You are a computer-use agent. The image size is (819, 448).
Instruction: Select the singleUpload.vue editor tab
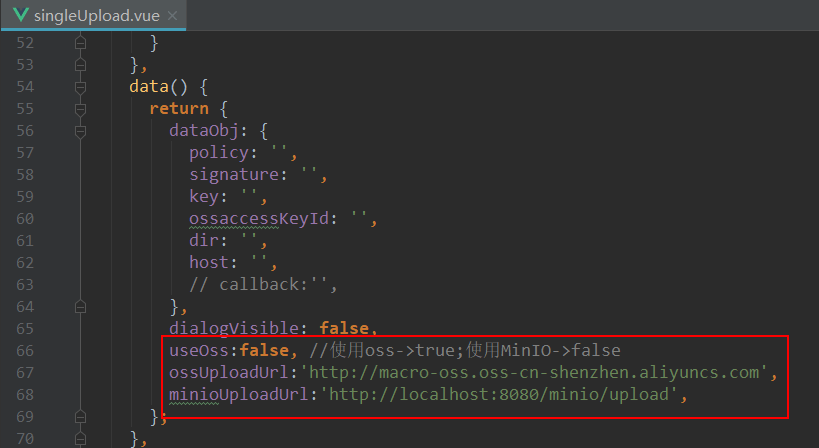point(93,15)
